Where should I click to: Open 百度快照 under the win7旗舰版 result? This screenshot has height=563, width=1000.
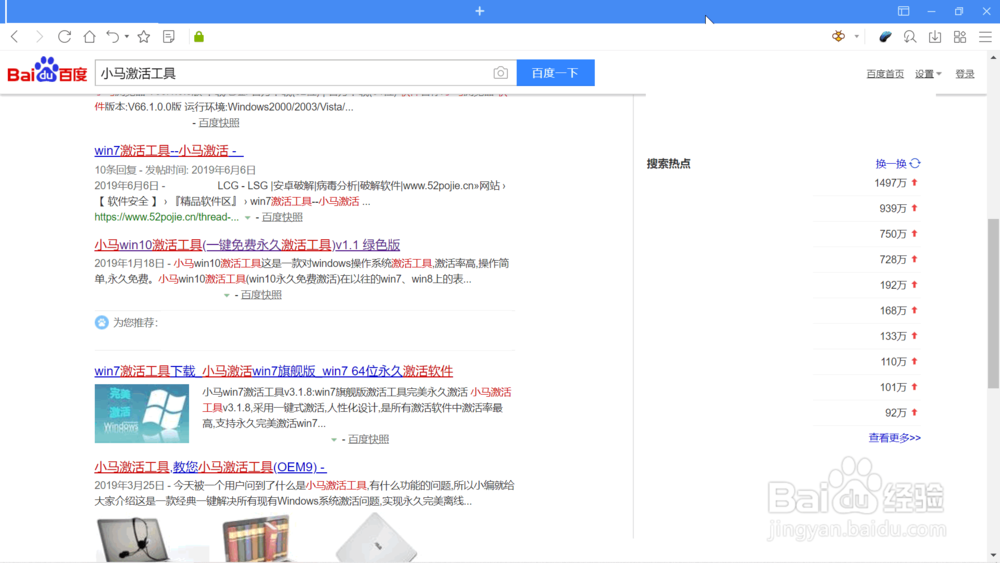pyautogui.click(x=369, y=439)
